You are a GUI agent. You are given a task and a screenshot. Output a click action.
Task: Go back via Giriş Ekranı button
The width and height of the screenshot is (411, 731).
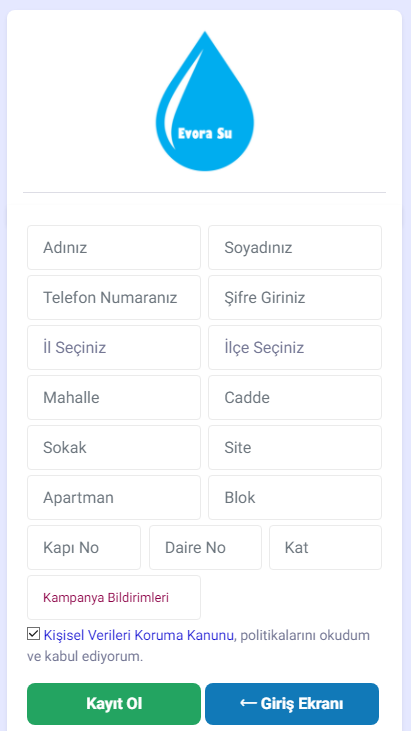pyautogui.click(x=292, y=703)
